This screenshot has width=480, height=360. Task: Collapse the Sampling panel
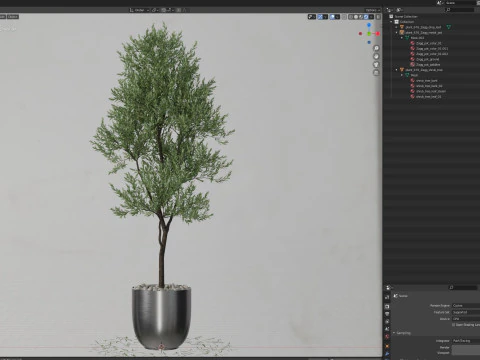pyautogui.click(x=394, y=333)
